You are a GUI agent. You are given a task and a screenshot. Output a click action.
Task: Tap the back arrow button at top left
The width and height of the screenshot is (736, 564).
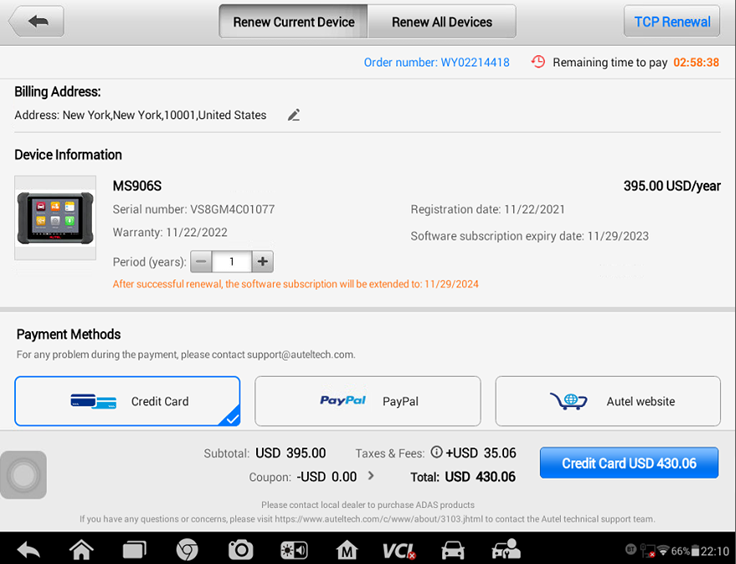click(x=37, y=21)
